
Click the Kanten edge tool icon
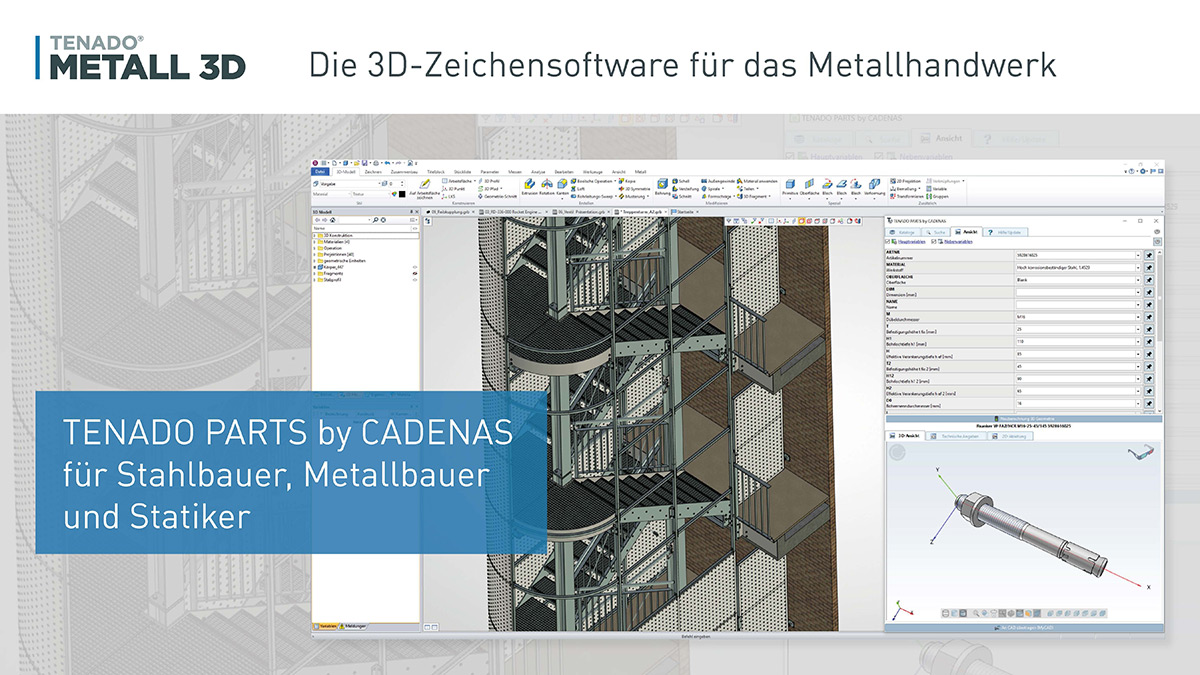[563, 184]
